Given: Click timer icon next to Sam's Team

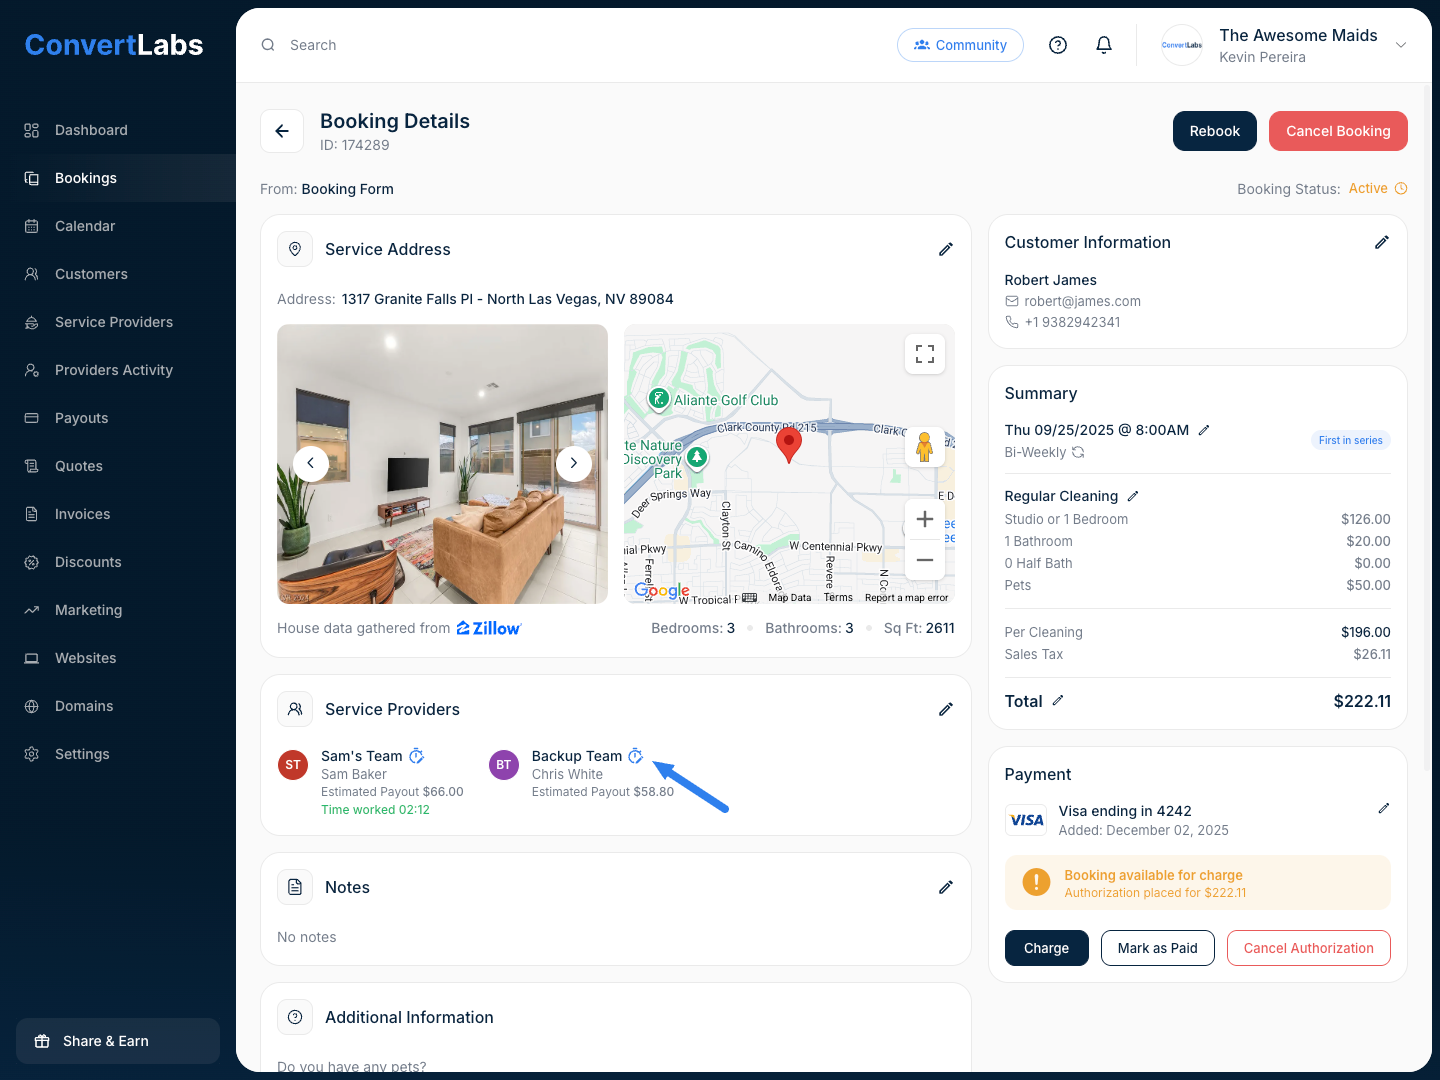Looking at the screenshot, I should point(417,756).
